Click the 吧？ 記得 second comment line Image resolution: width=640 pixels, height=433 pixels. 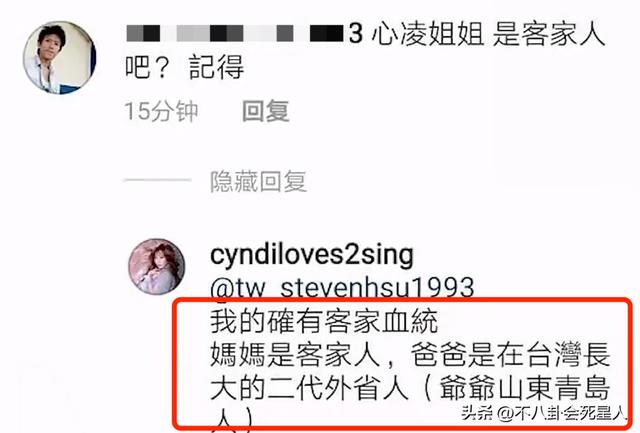(184, 67)
